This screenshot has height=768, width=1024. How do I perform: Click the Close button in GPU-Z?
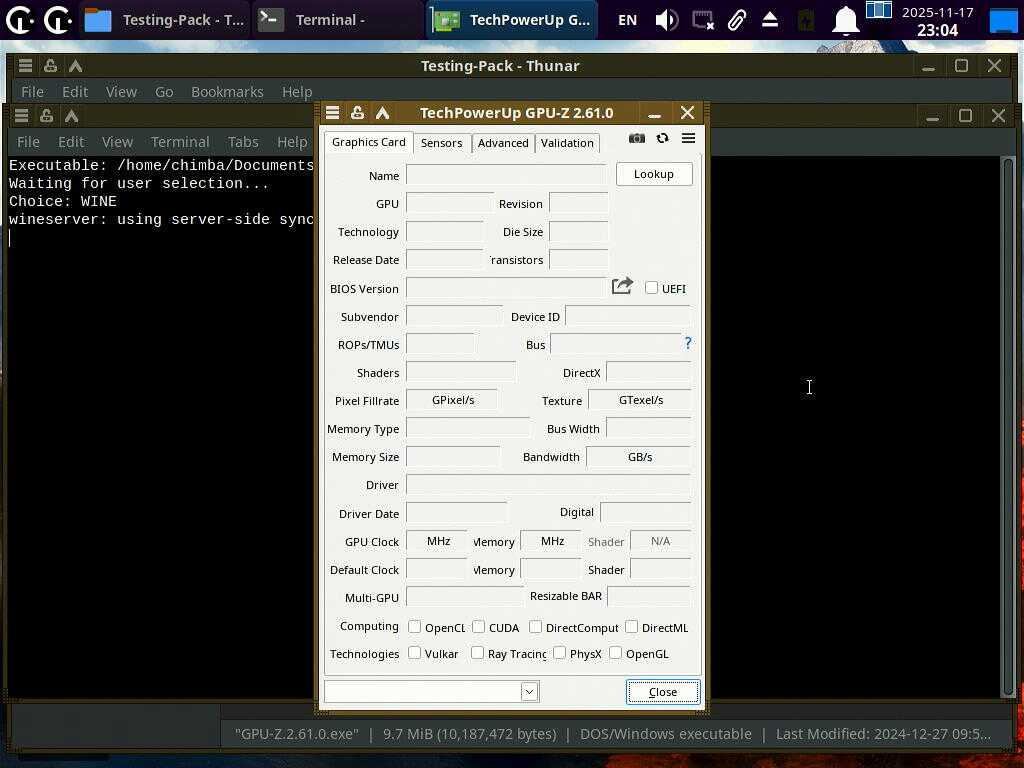663,692
